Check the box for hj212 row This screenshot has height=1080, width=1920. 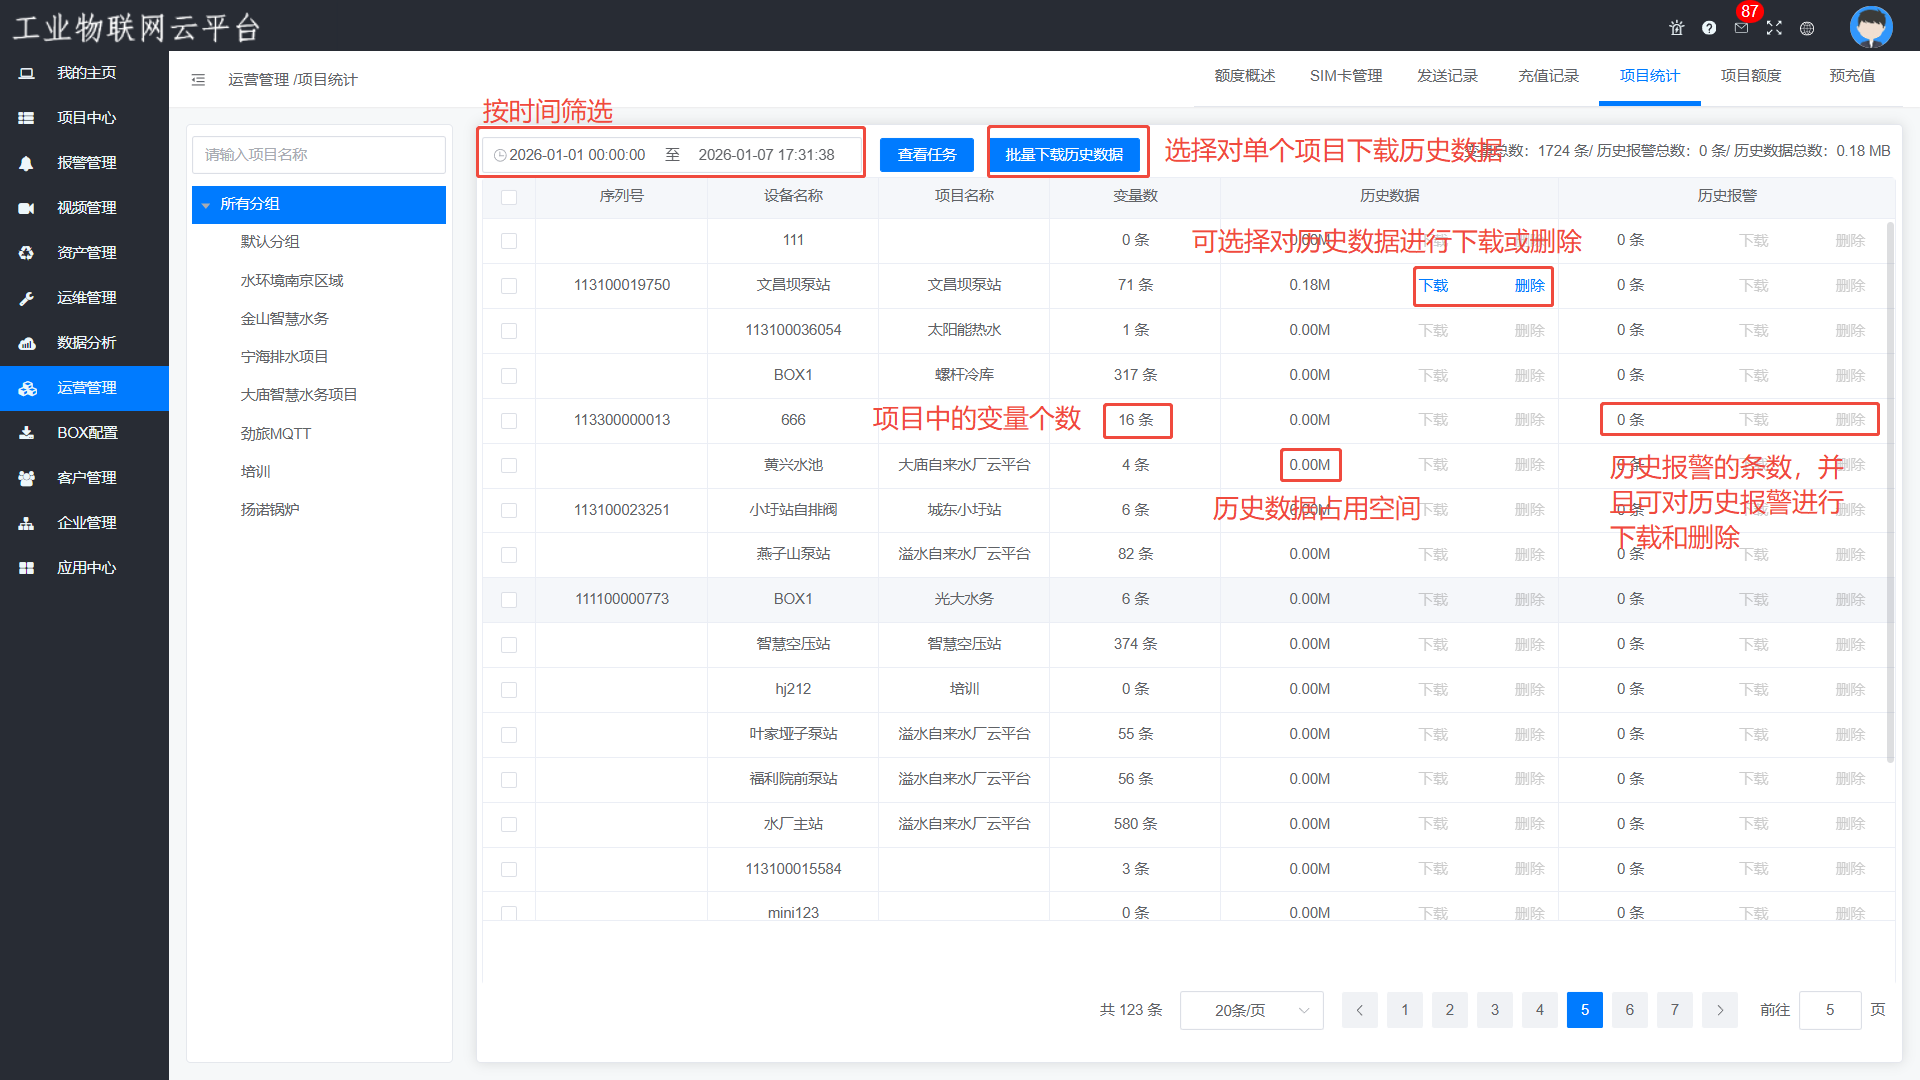point(509,690)
